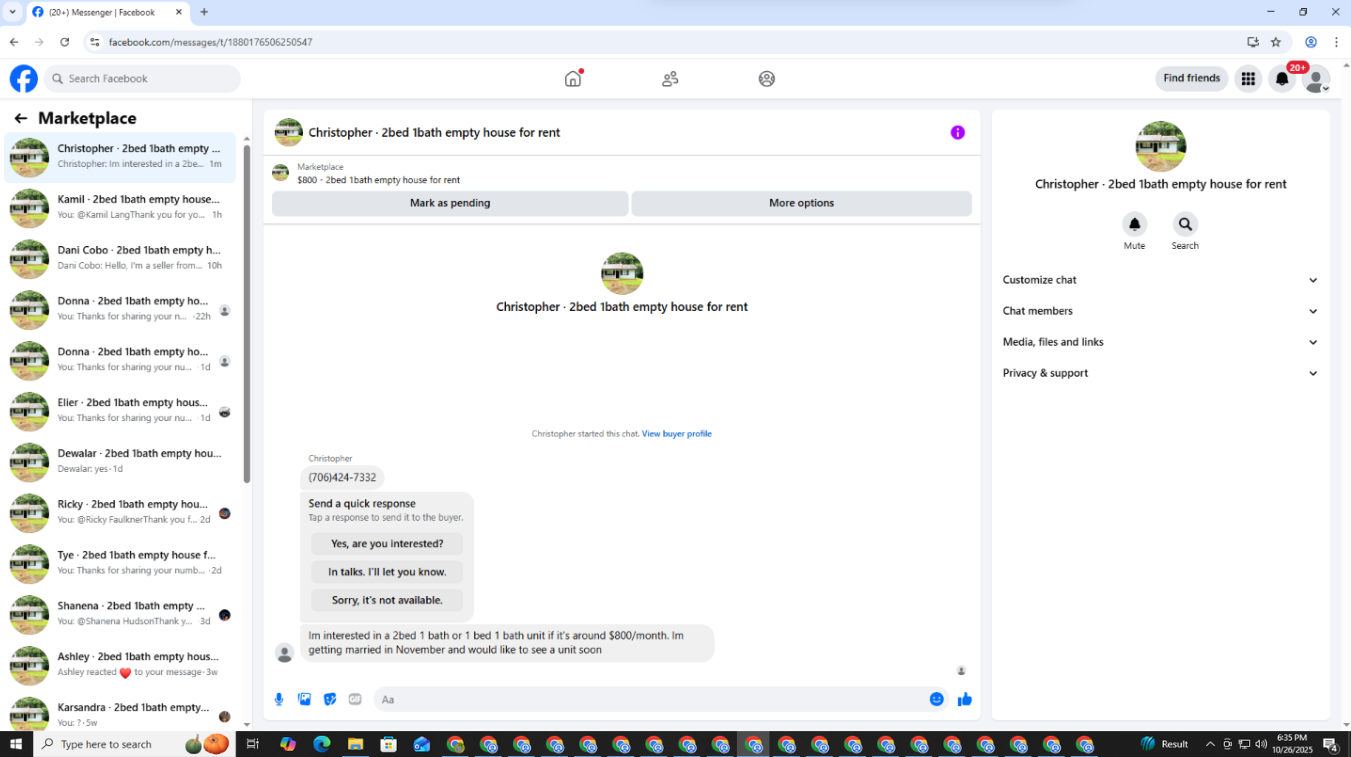The image size is (1351, 757).
Task: Click Find friends button
Action: tap(1192, 78)
